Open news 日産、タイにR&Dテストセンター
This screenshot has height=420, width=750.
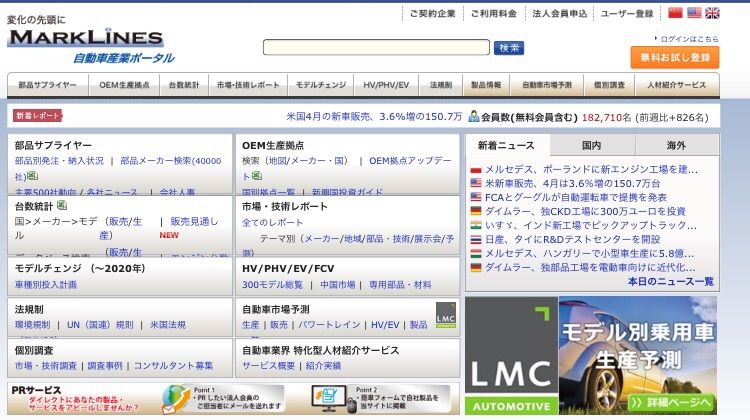[573, 239]
